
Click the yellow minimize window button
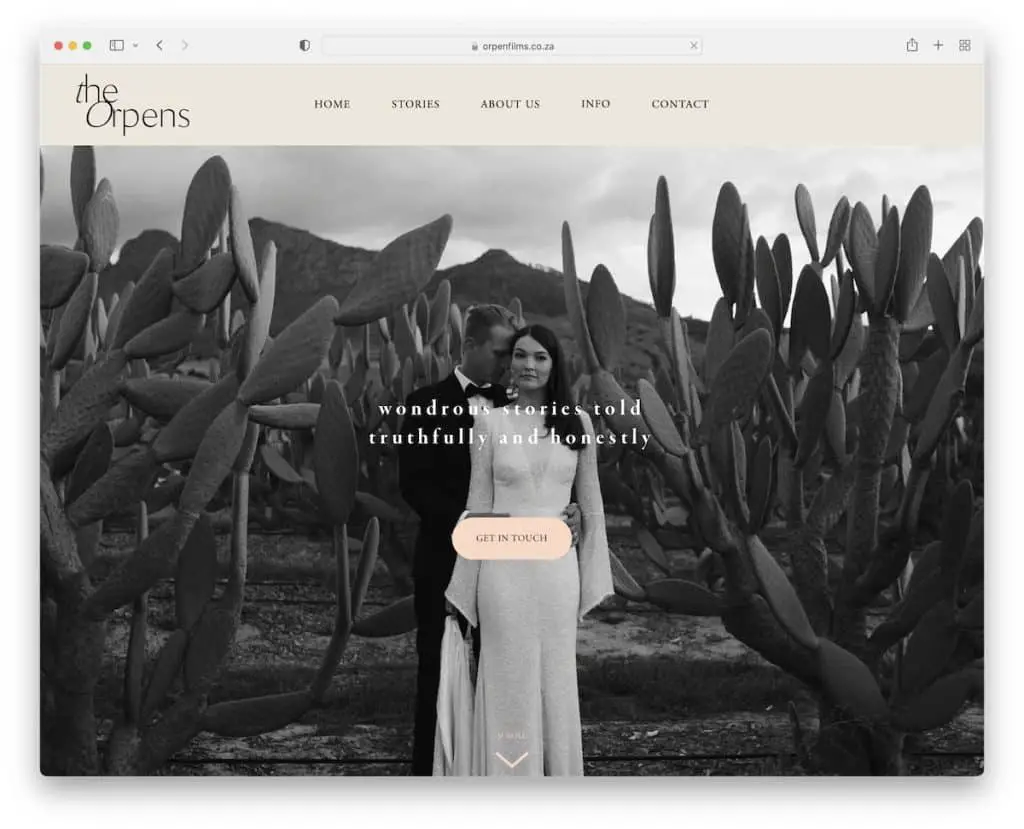pyautogui.click(x=72, y=45)
